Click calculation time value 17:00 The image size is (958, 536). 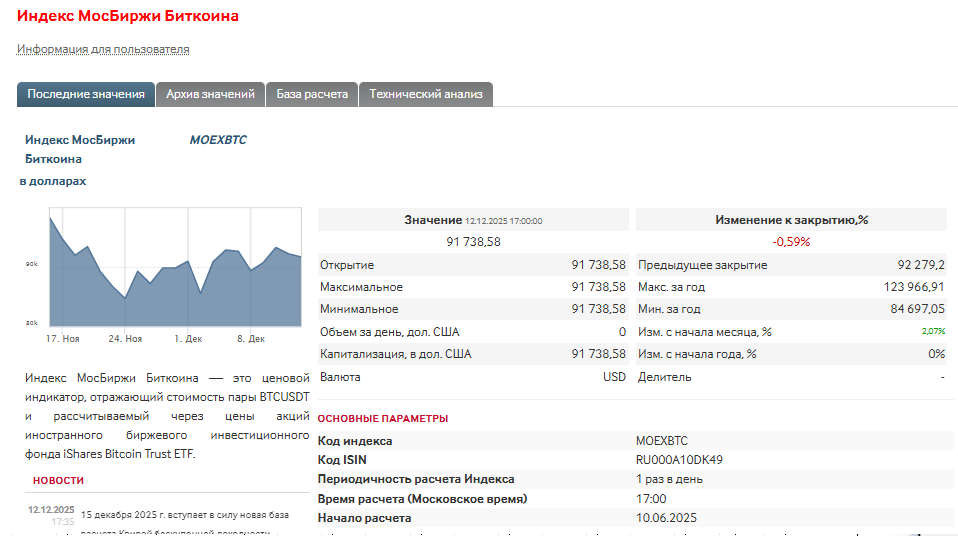(651, 499)
